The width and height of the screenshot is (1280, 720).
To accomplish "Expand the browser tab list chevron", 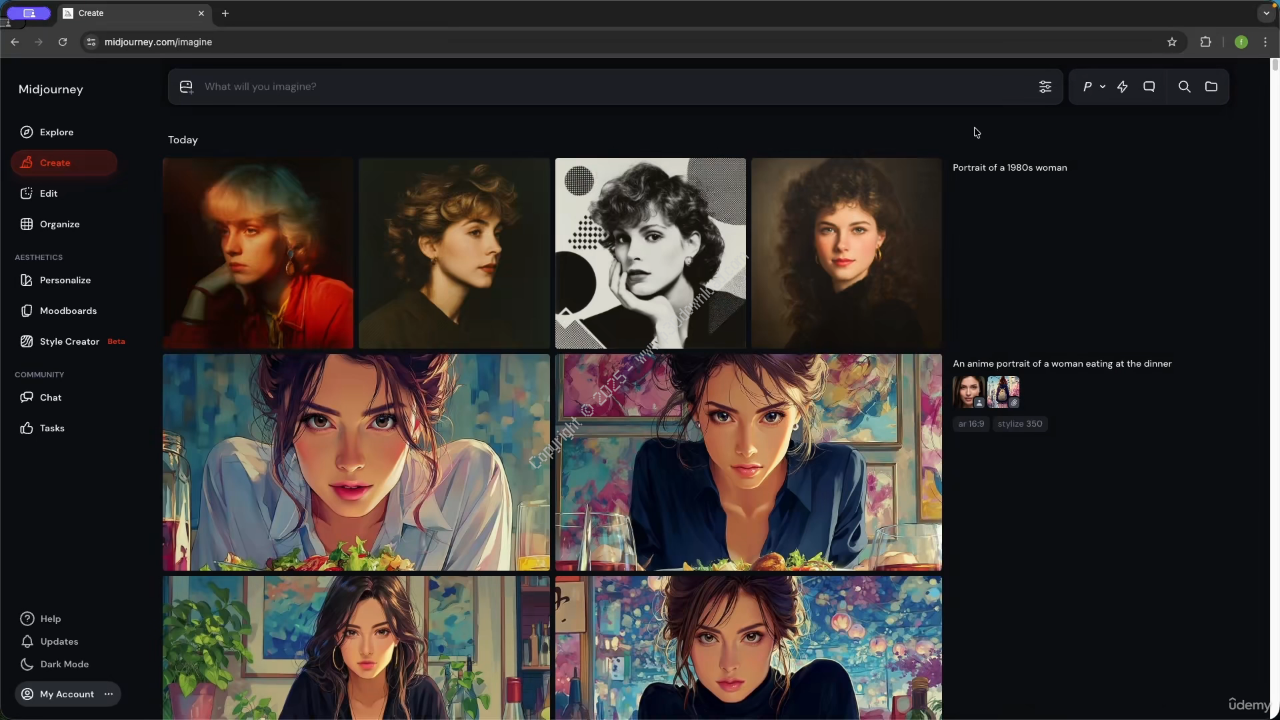I will (1266, 13).
